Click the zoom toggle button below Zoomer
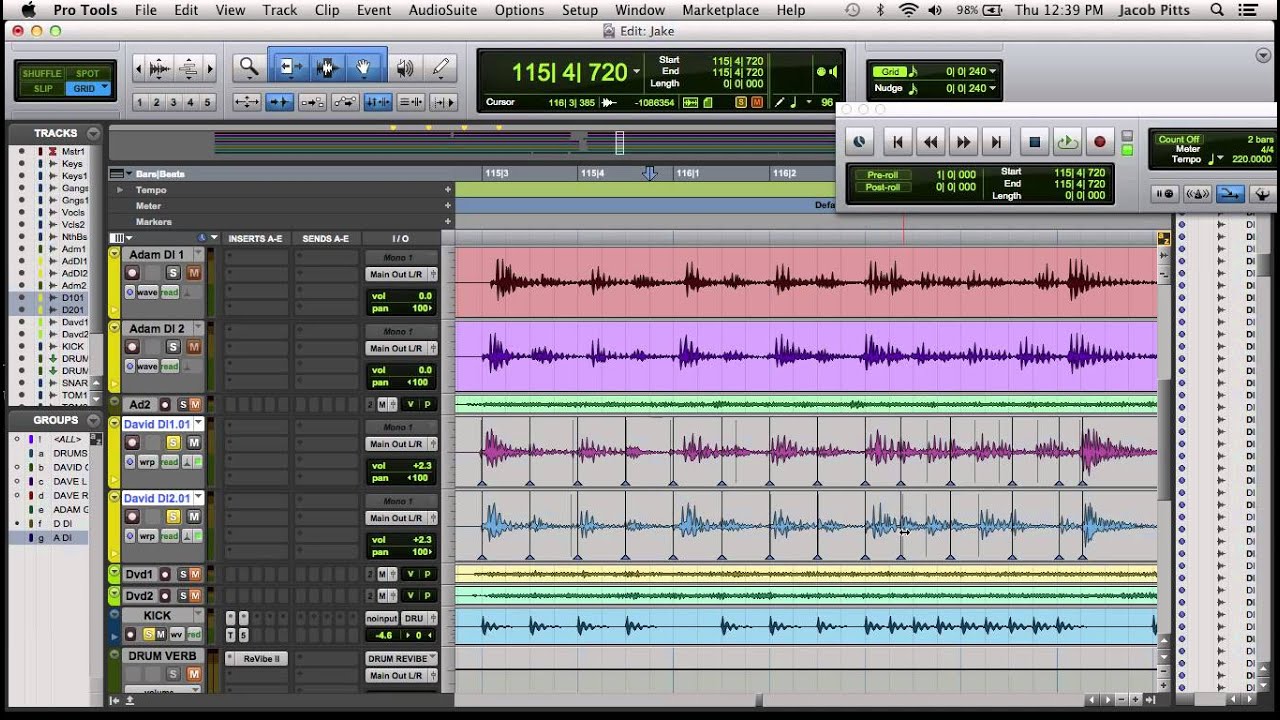1280x720 pixels. (x=247, y=102)
